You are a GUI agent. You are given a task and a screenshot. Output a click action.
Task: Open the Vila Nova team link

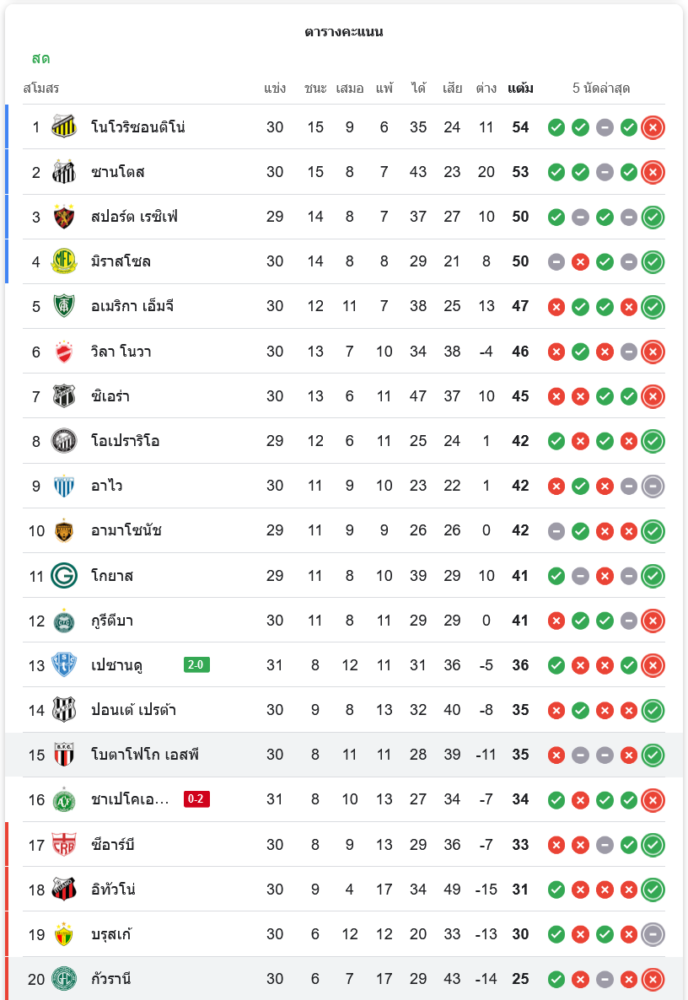pos(121,351)
